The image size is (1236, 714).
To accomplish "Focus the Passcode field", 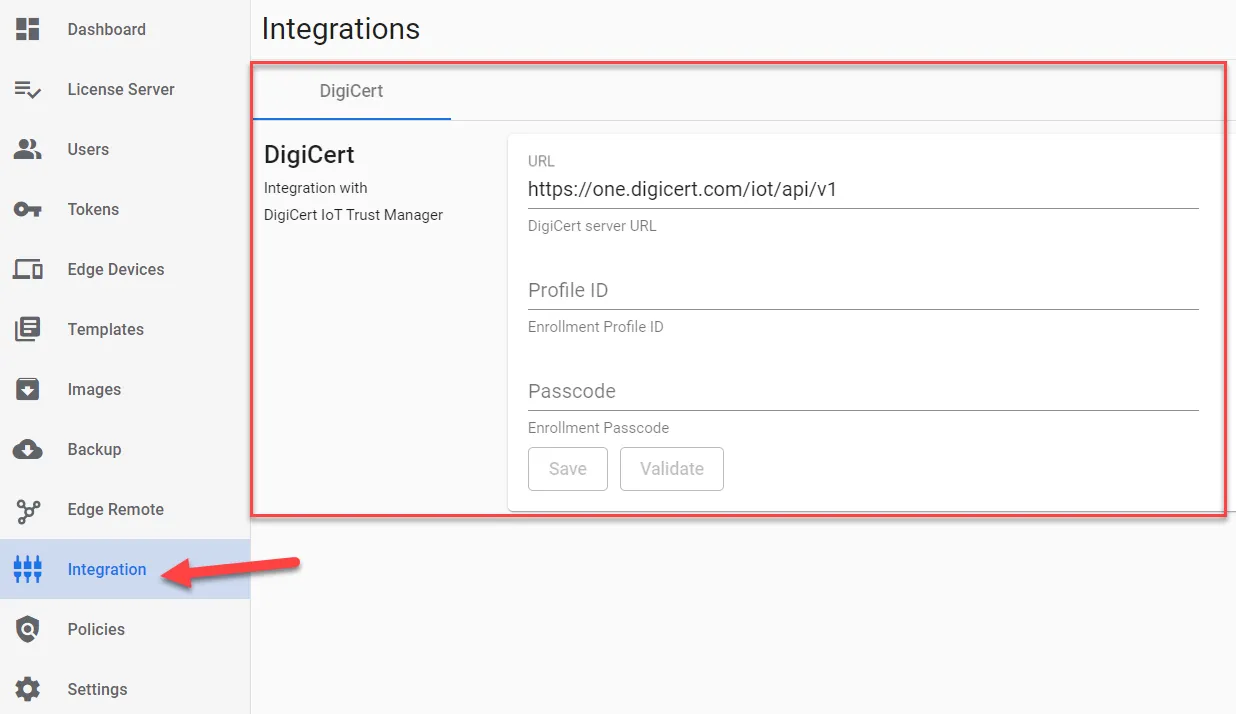I will 863,391.
